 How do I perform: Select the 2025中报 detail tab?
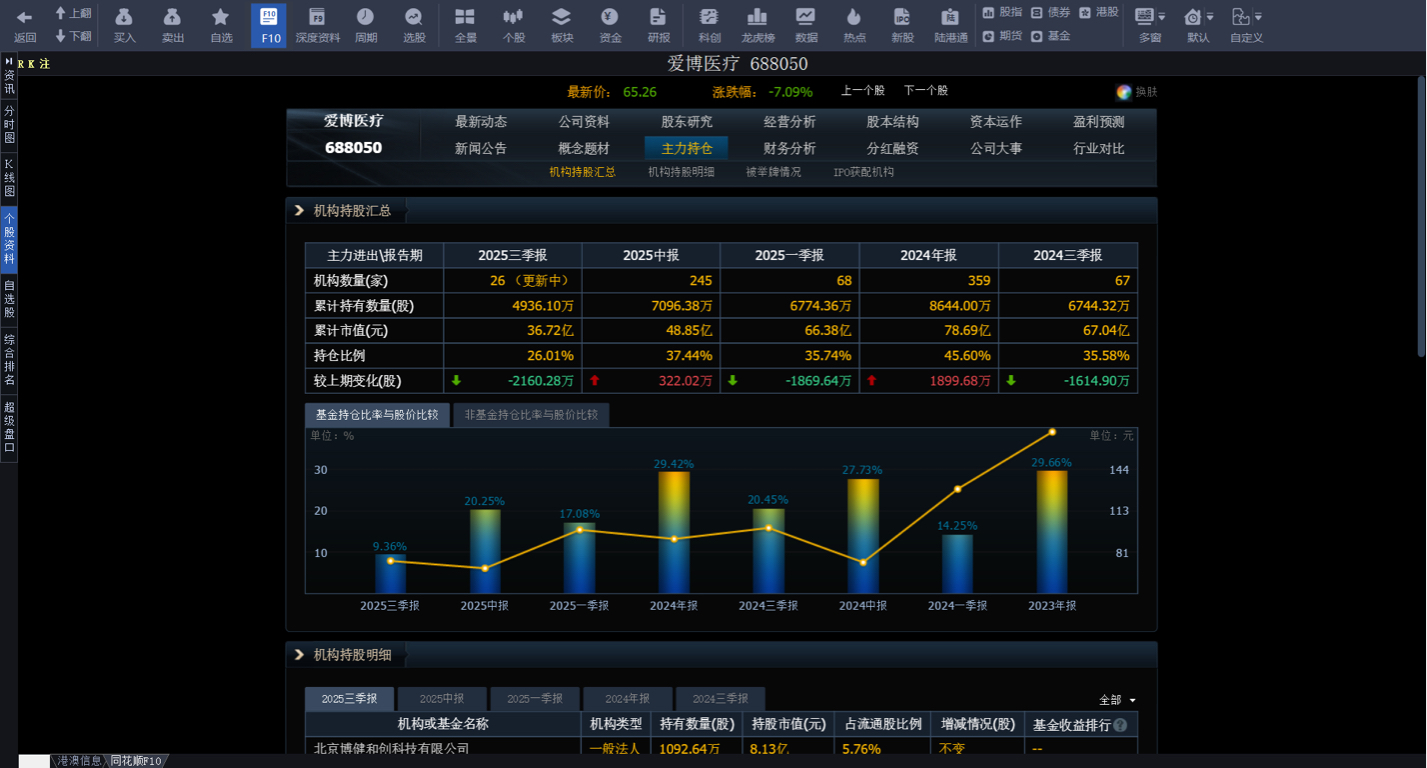coord(442,698)
